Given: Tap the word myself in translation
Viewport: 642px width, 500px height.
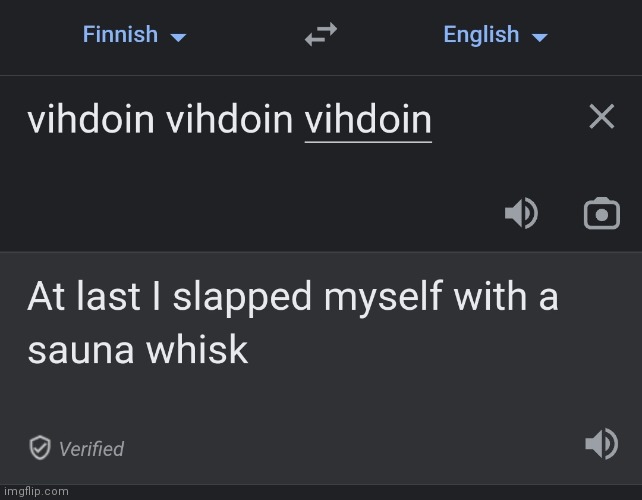Looking at the screenshot, I should pos(382,298).
